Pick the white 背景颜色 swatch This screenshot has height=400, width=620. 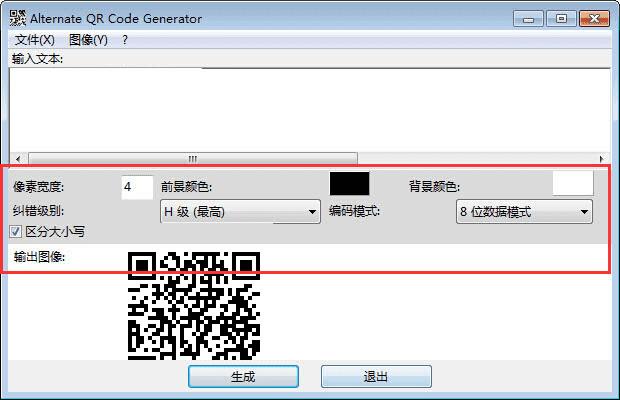pyautogui.click(x=573, y=183)
